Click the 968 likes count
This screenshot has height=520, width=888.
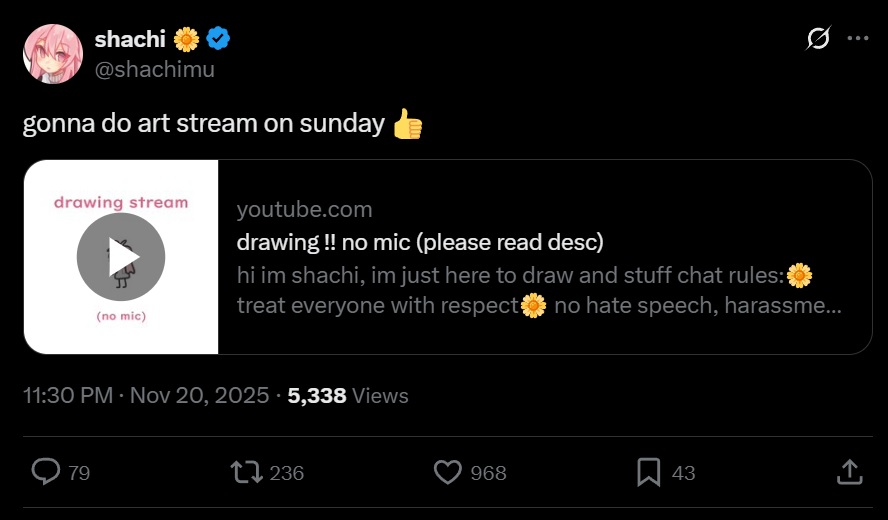click(488, 473)
